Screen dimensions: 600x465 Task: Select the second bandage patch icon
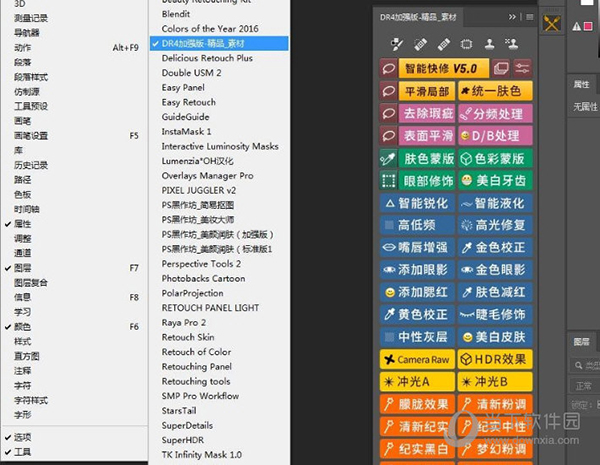pyautogui.click(x=443, y=44)
